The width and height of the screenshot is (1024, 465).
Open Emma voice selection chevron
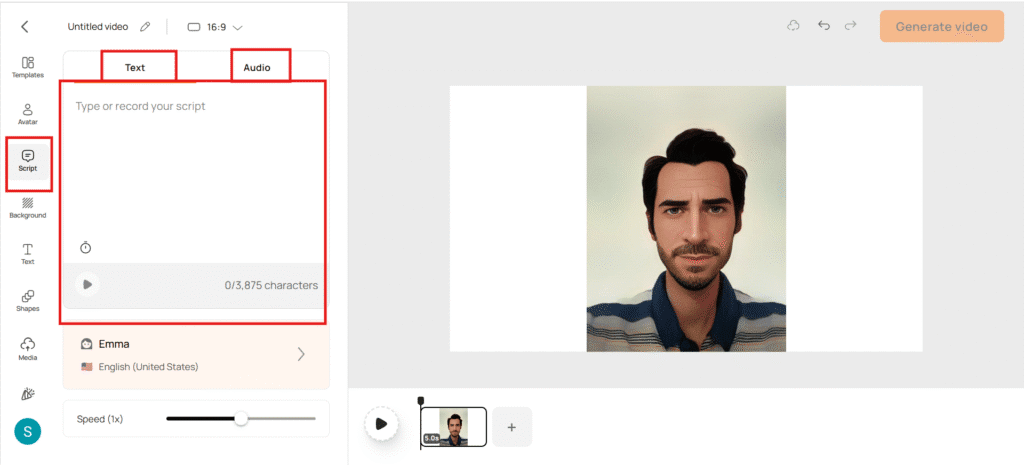click(x=301, y=354)
